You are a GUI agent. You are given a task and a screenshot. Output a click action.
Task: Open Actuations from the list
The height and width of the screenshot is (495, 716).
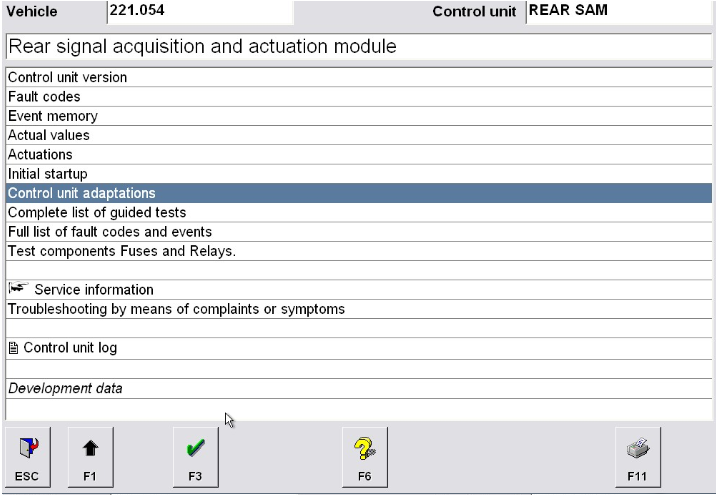coord(40,155)
